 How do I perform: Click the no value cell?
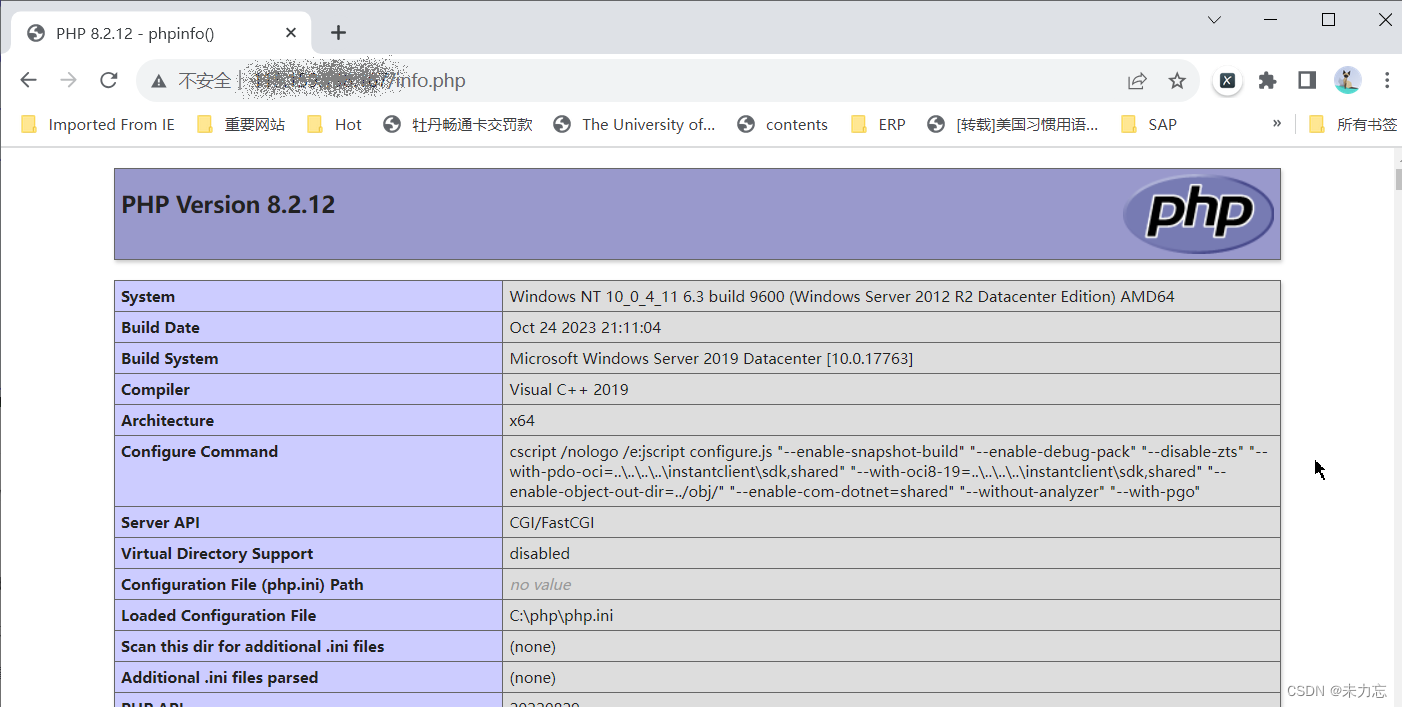point(891,584)
